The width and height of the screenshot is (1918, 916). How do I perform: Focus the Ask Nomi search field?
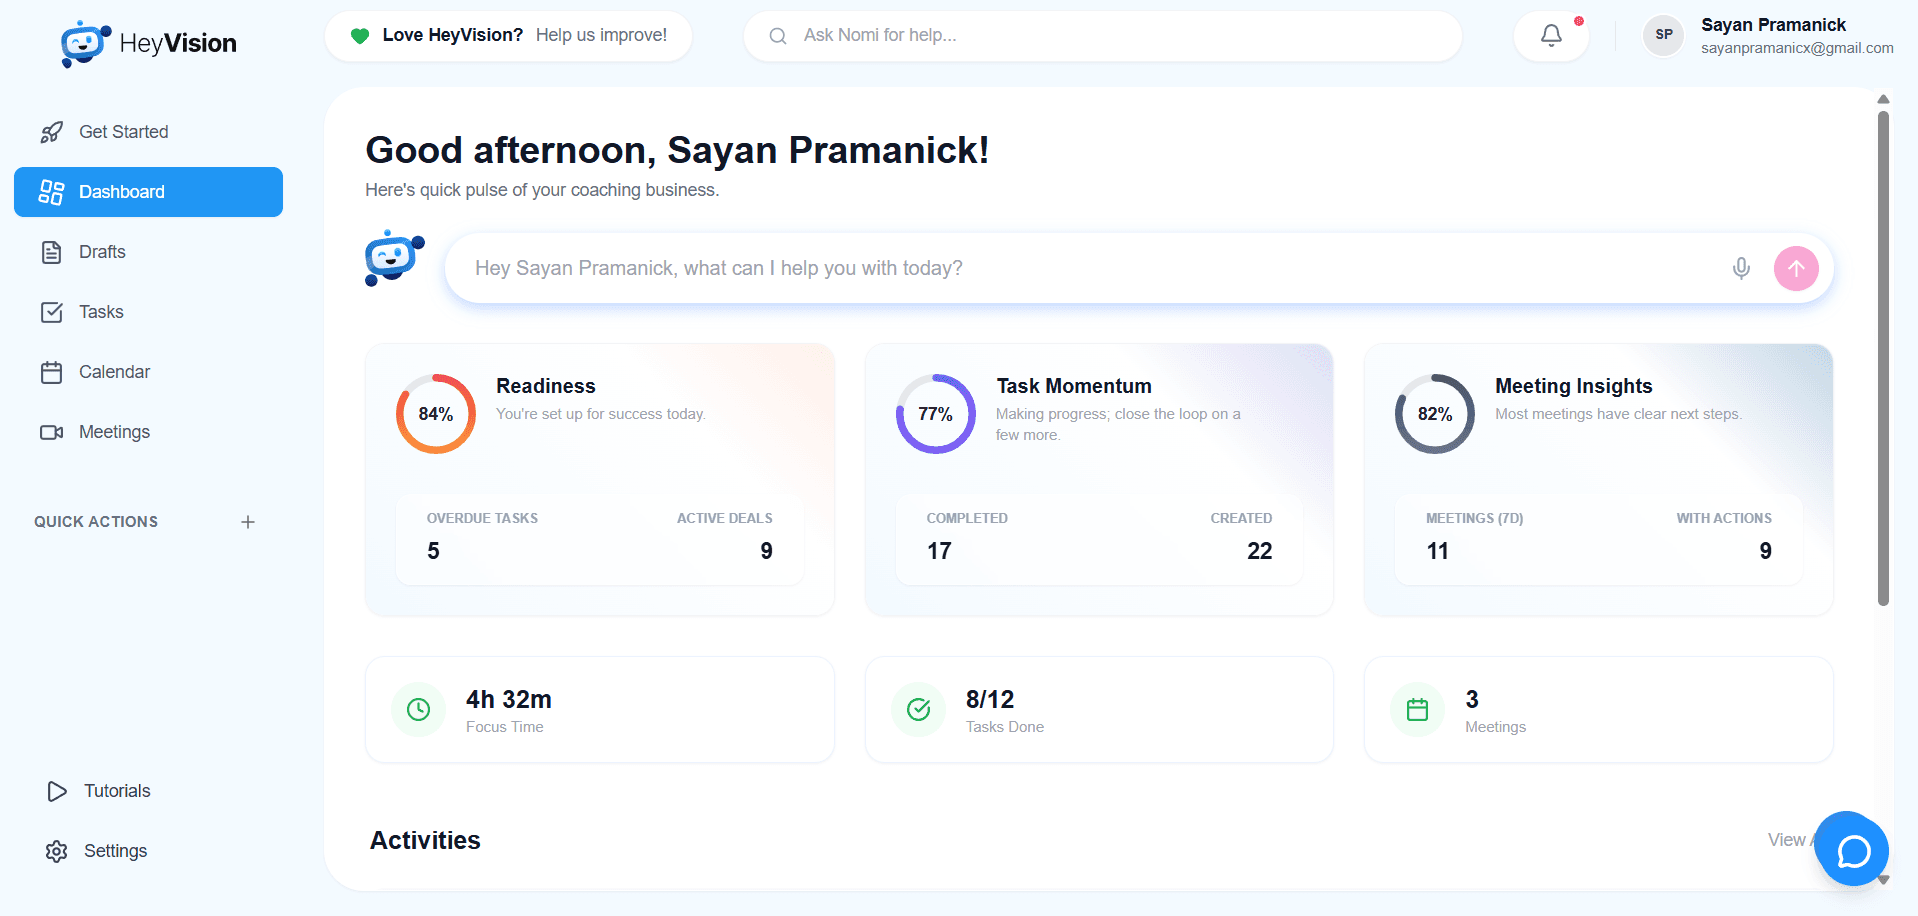[x=1100, y=36]
